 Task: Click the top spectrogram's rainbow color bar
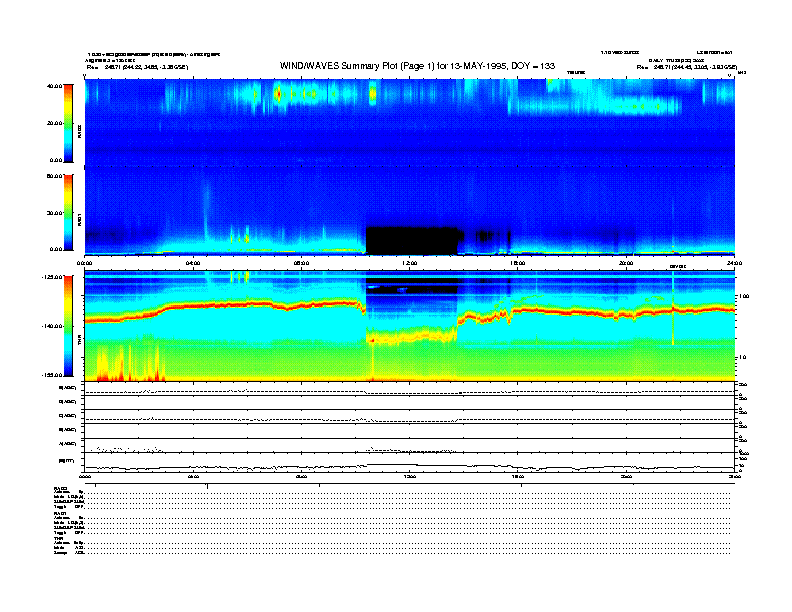pyautogui.click(x=68, y=124)
